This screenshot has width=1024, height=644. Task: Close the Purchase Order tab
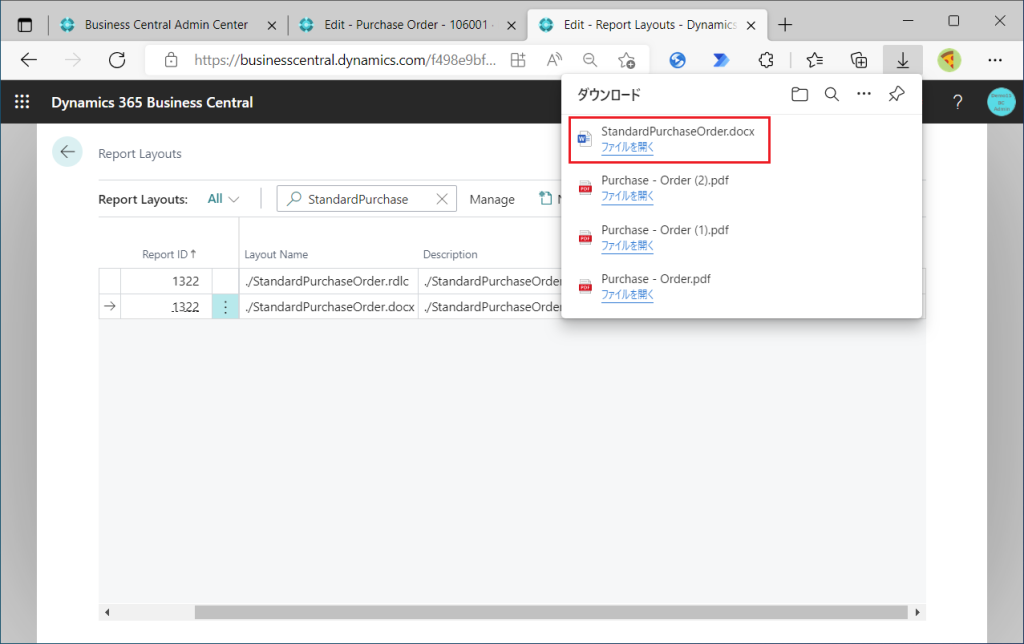pyautogui.click(x=511, y=25)
